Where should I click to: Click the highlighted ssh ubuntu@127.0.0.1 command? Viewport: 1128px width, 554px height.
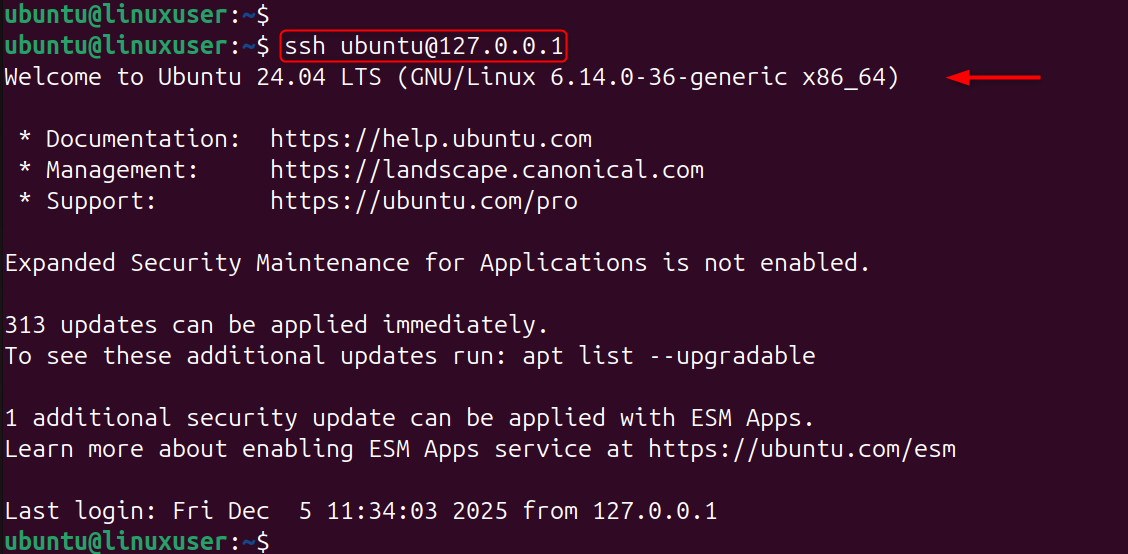point(425,46)
